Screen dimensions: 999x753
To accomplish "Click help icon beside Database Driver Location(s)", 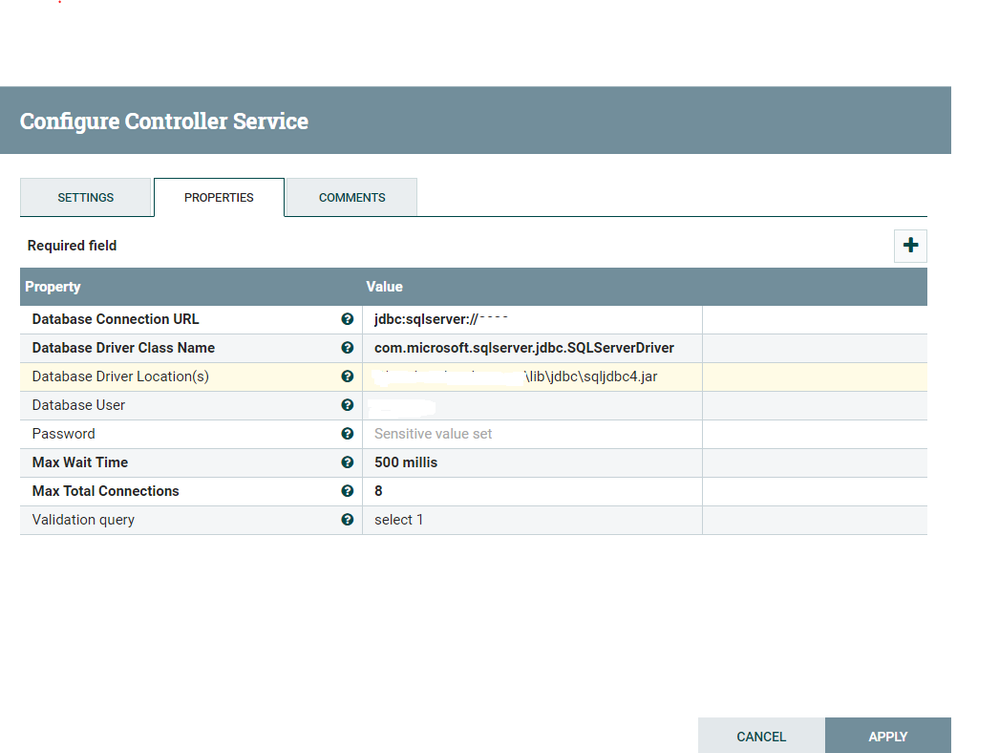I will coord(347,377).
